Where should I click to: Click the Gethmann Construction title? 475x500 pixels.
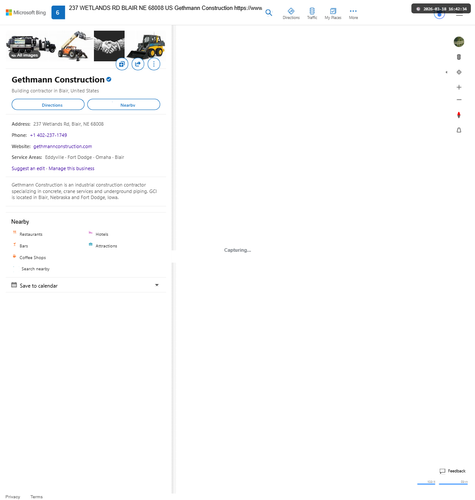point(58,80)
